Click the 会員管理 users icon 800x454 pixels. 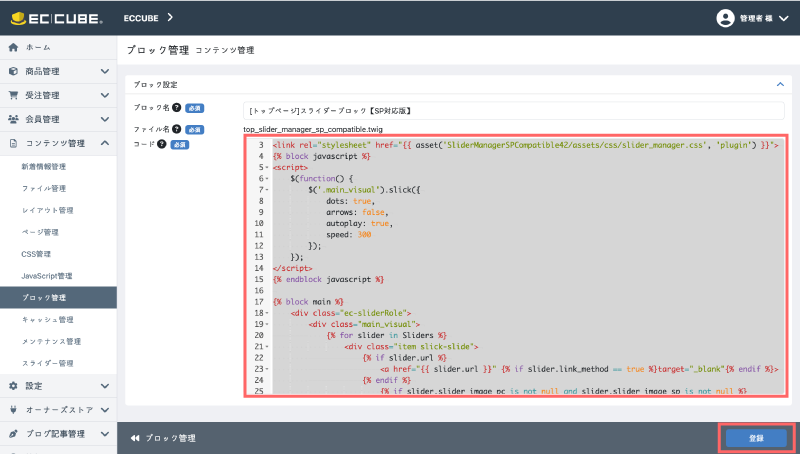13,119
